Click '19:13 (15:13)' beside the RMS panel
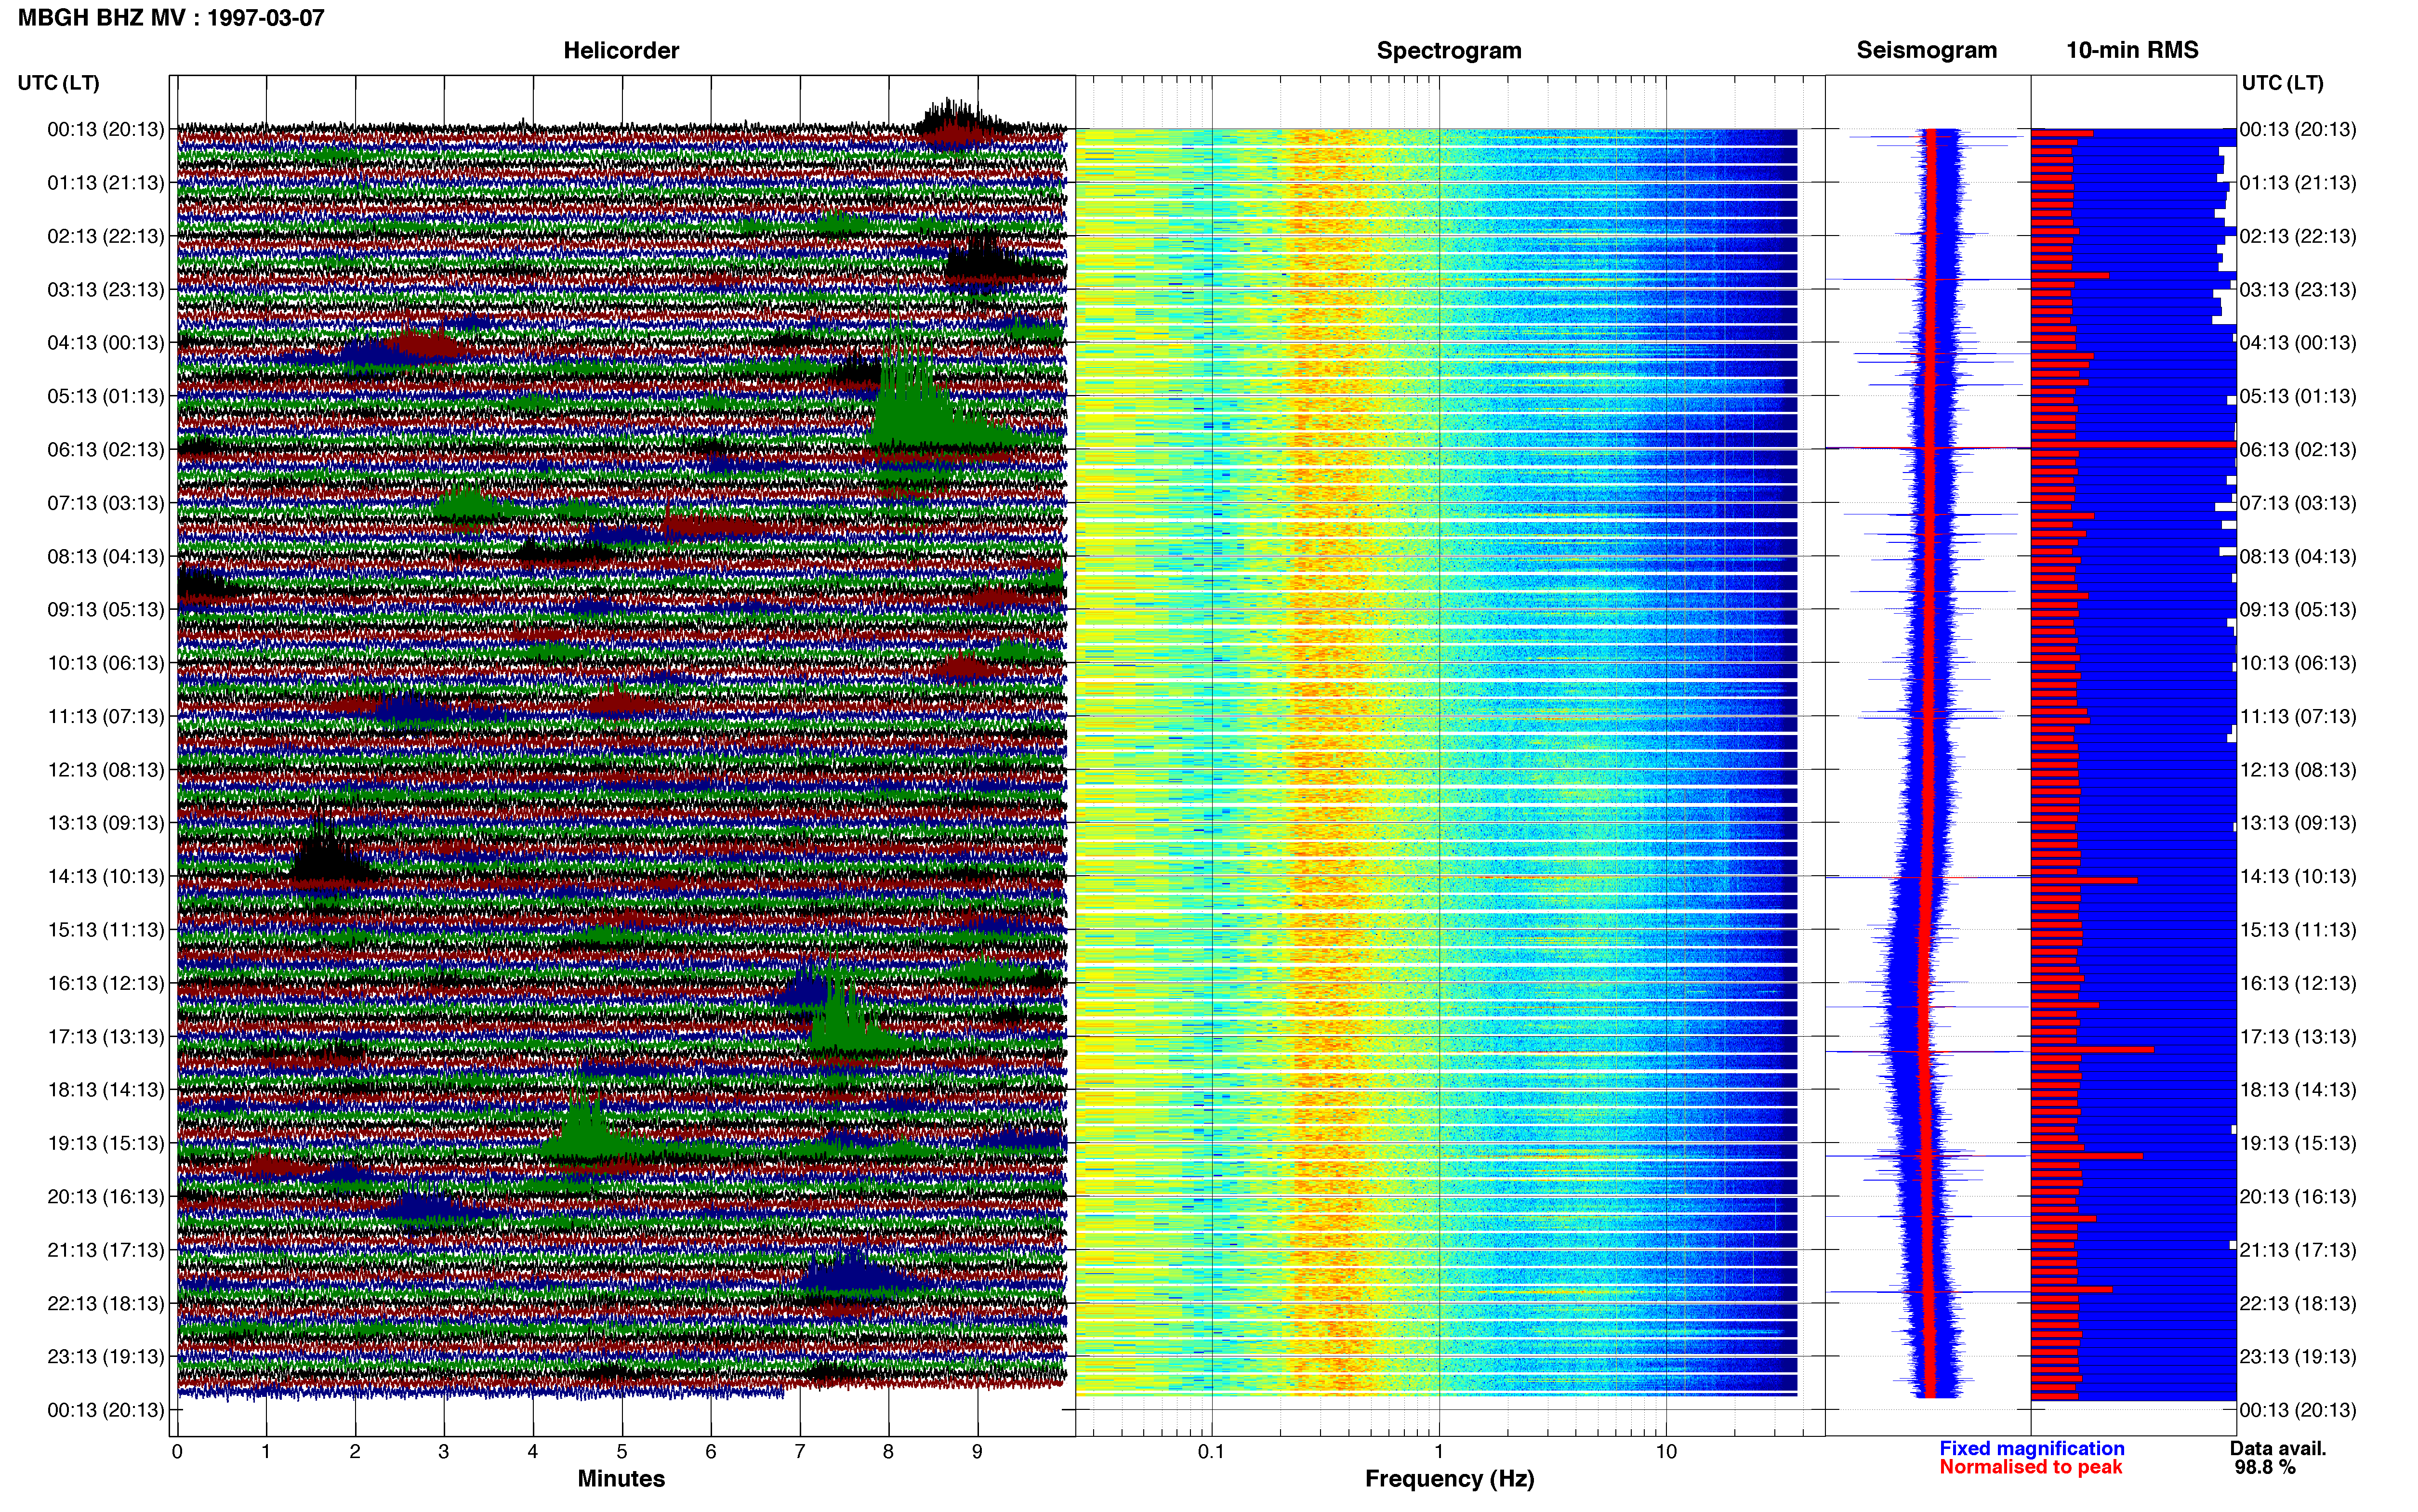The width and height of the screenshot is (2418, 1512). (2298, 1143)
